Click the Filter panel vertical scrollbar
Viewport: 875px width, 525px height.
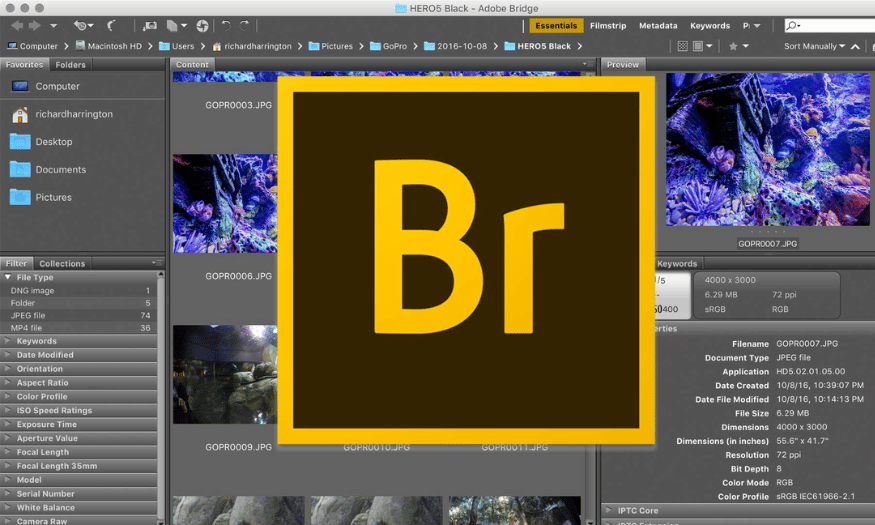tap(161, 398)
